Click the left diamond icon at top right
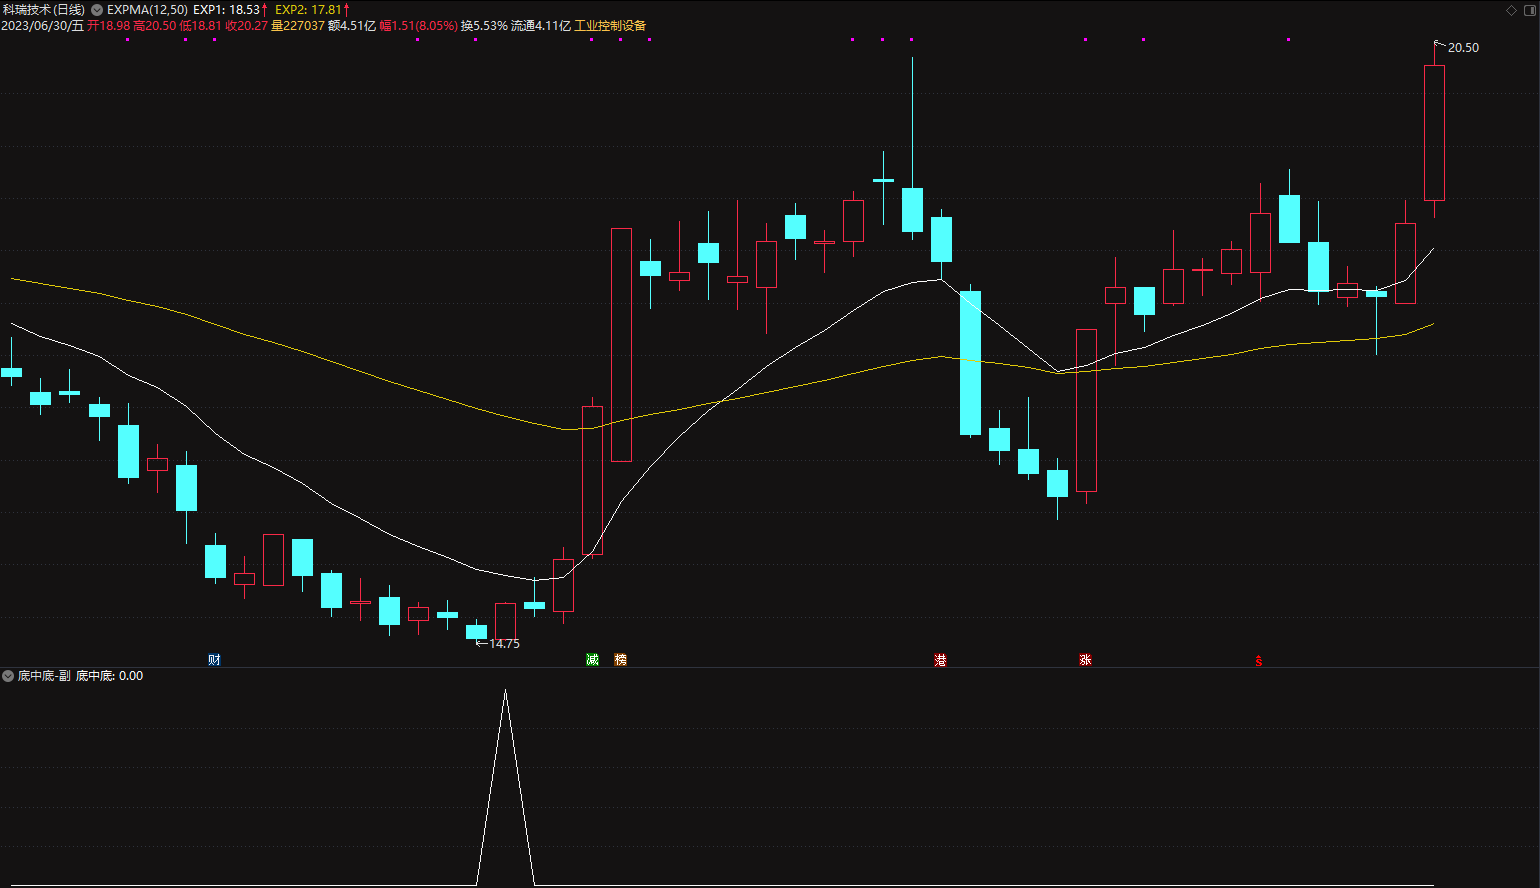1540x888 pixels. (x=1511, y=10)
